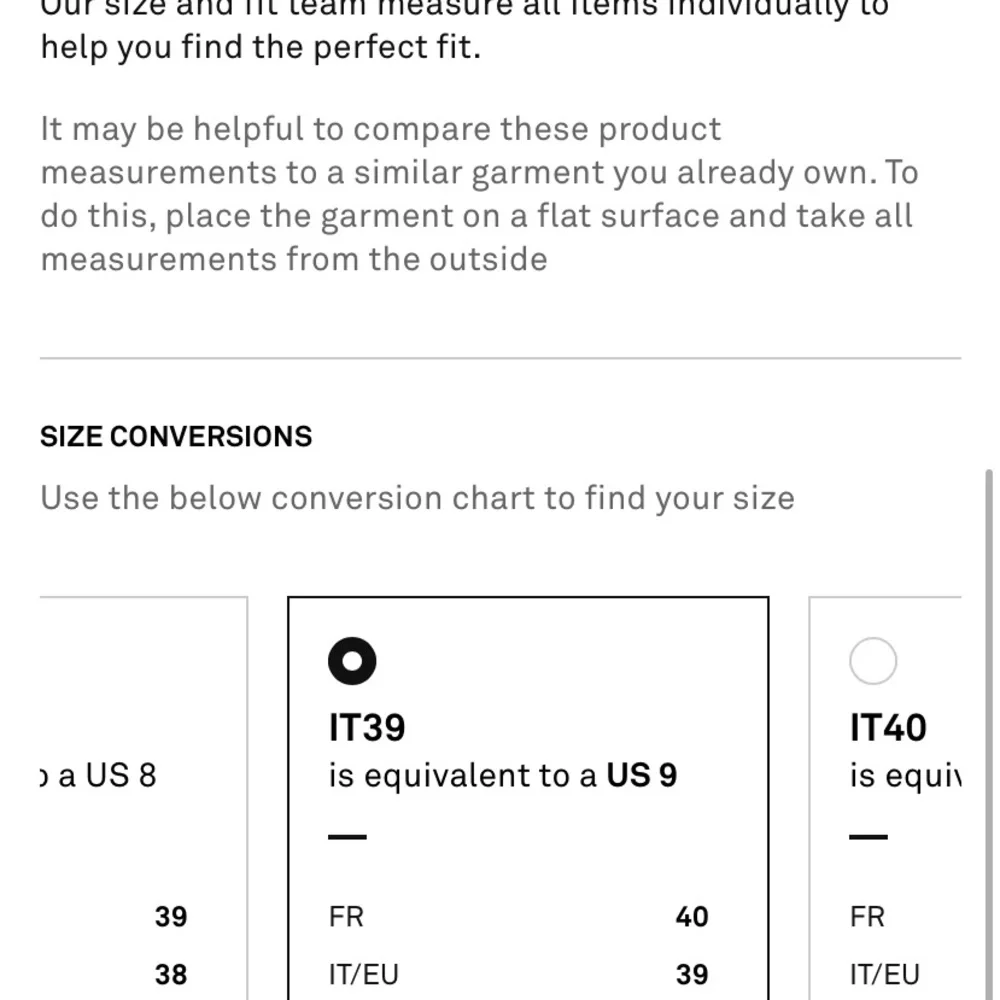Click the IT39 size heading
Viewport: 1000px width, 1000px height.
click(x=367, y=727)
